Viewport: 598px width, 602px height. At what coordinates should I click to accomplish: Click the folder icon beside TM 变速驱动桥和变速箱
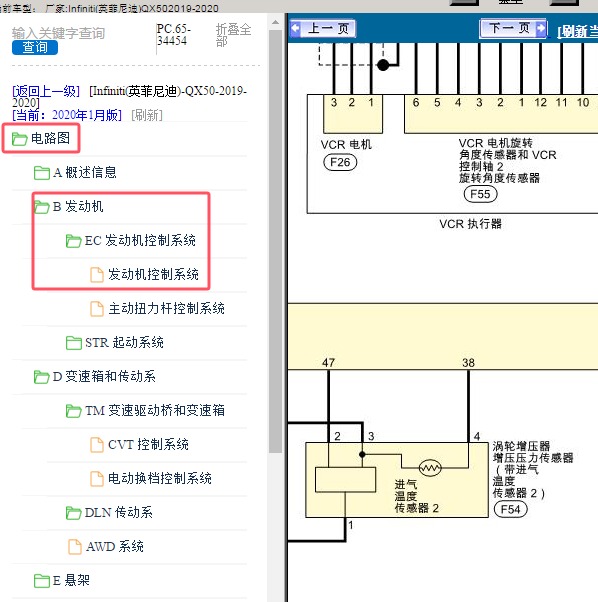[x=73, y=411]
